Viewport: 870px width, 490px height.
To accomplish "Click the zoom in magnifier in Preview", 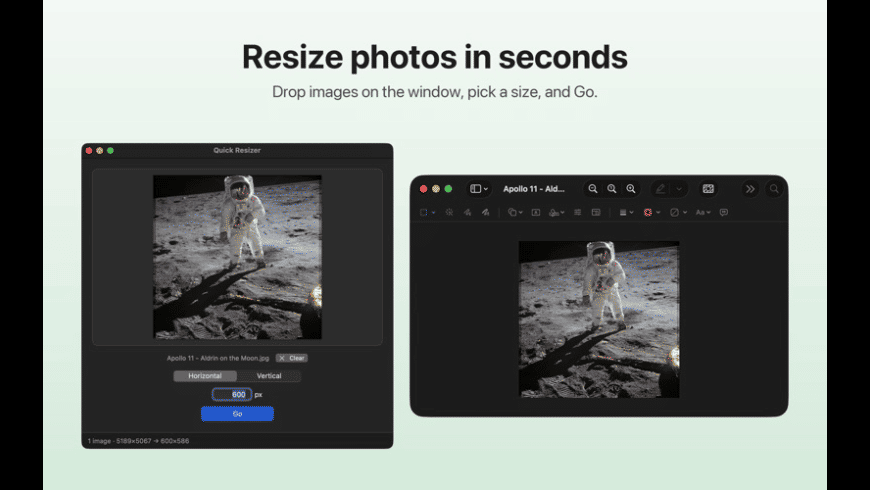I will (x=631, y=189).
